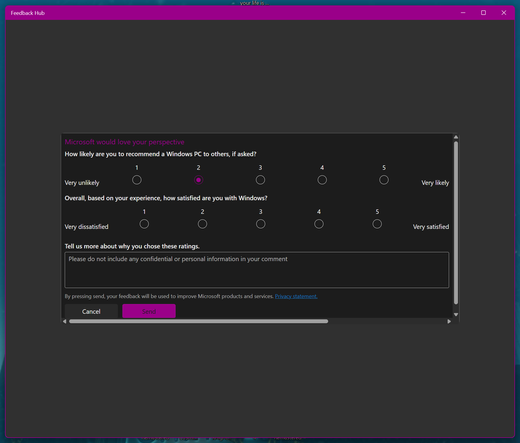The height and width of the screenshot is (443, 520).
Task: Click the survey scroll up arrow
Action: click(x=456, y=137)
